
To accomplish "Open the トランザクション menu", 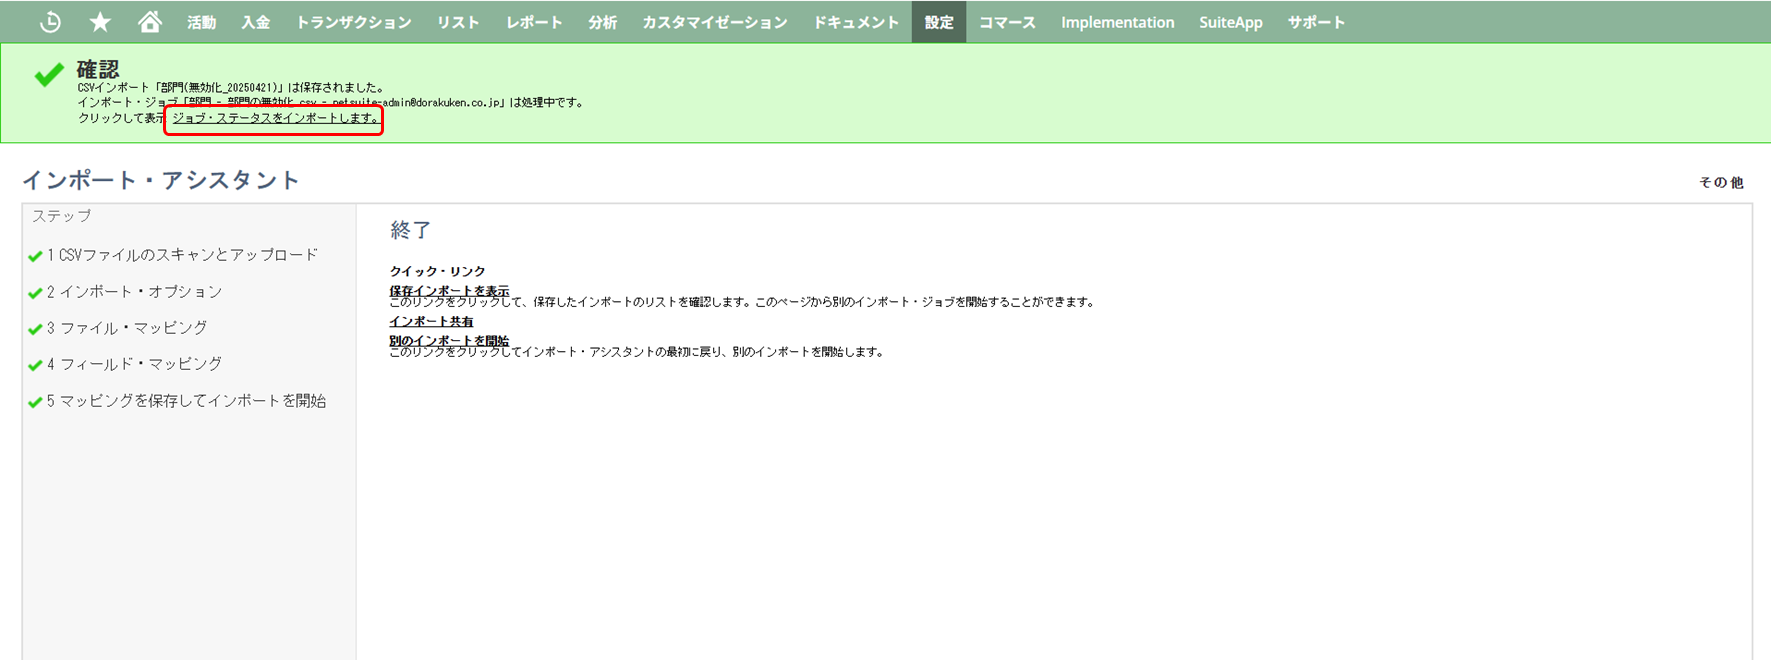I will (354, 22).
